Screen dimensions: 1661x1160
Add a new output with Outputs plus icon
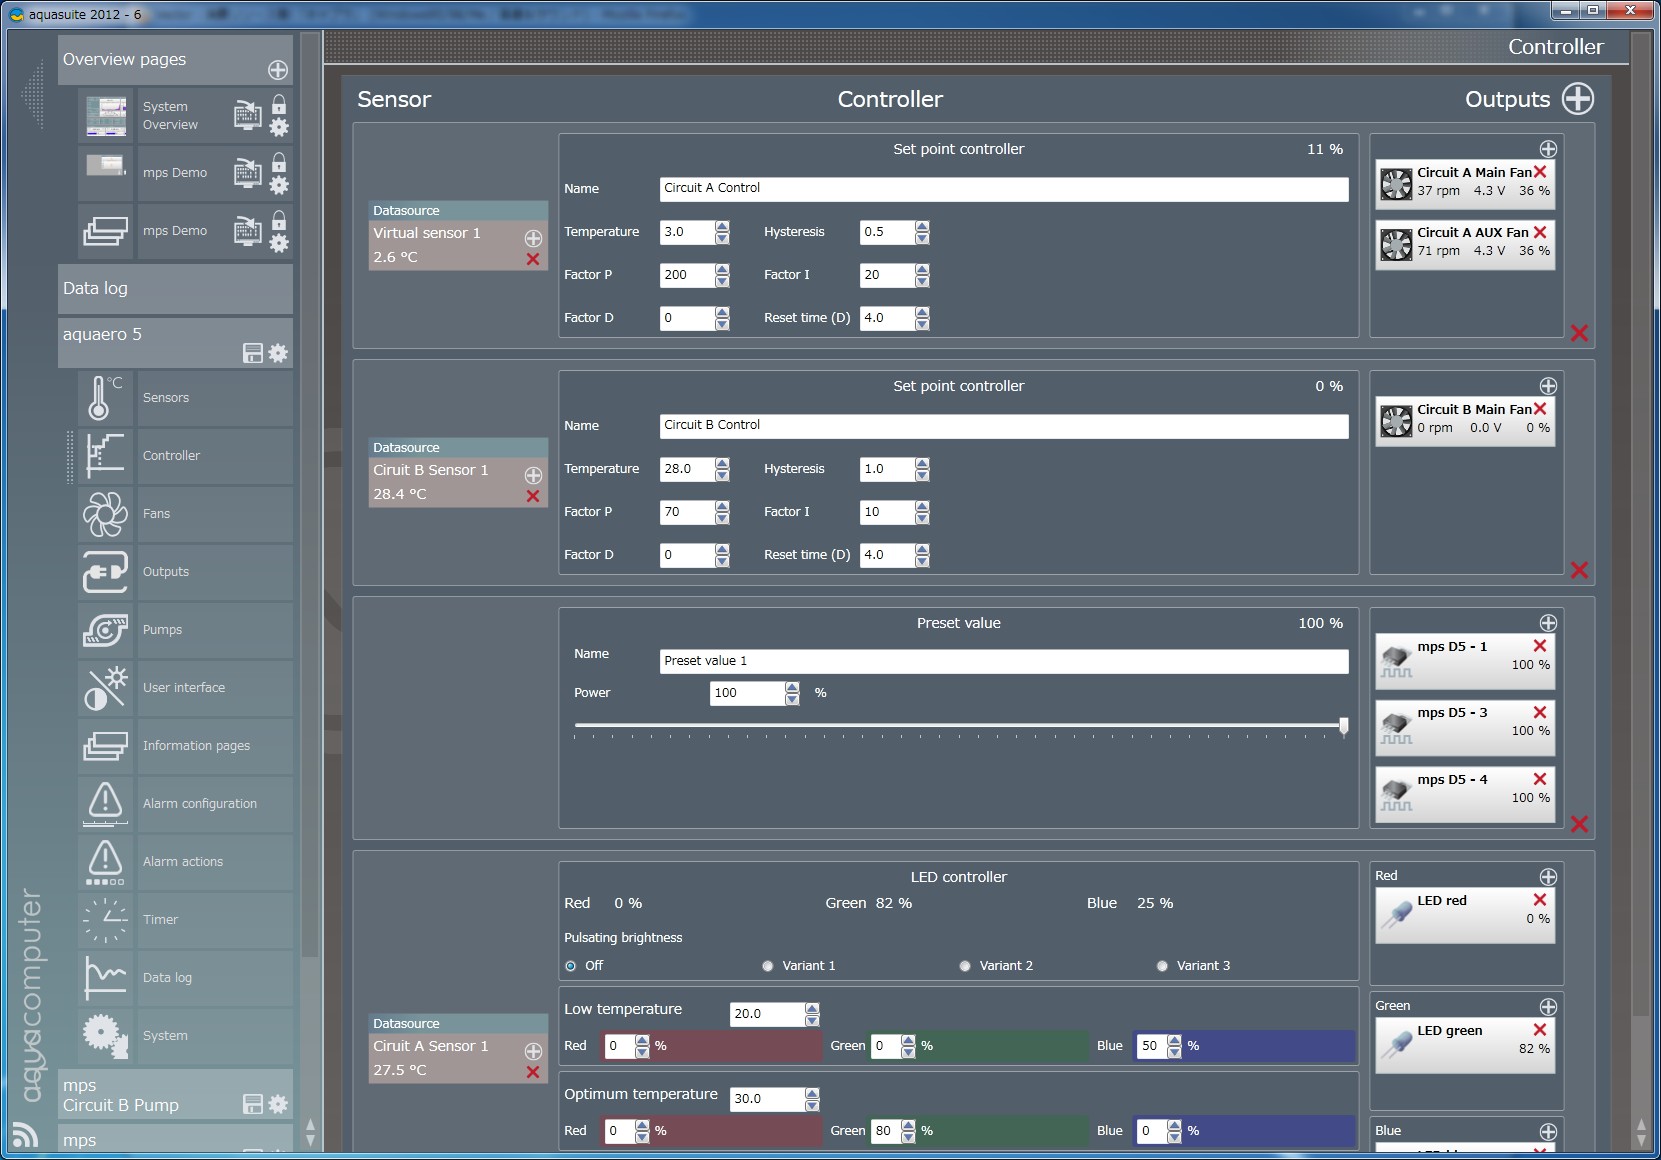1578,99
